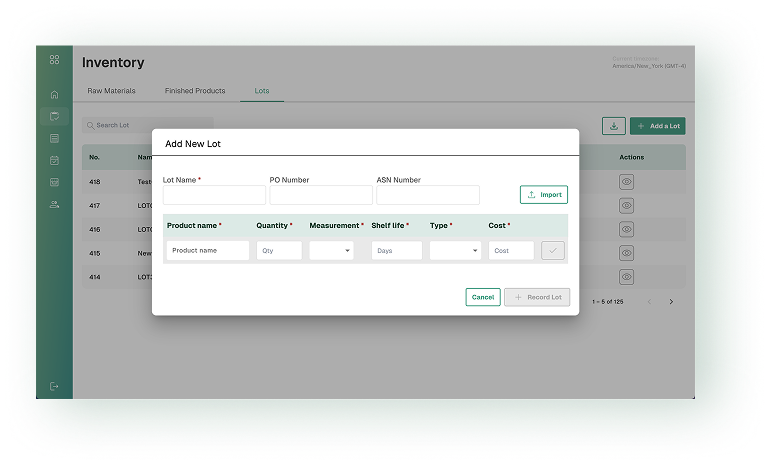Image resolution: width=769 pixels, height=464 pixels.
Task: Open the calendar icon in sidebar
Action: pos(54,160)
